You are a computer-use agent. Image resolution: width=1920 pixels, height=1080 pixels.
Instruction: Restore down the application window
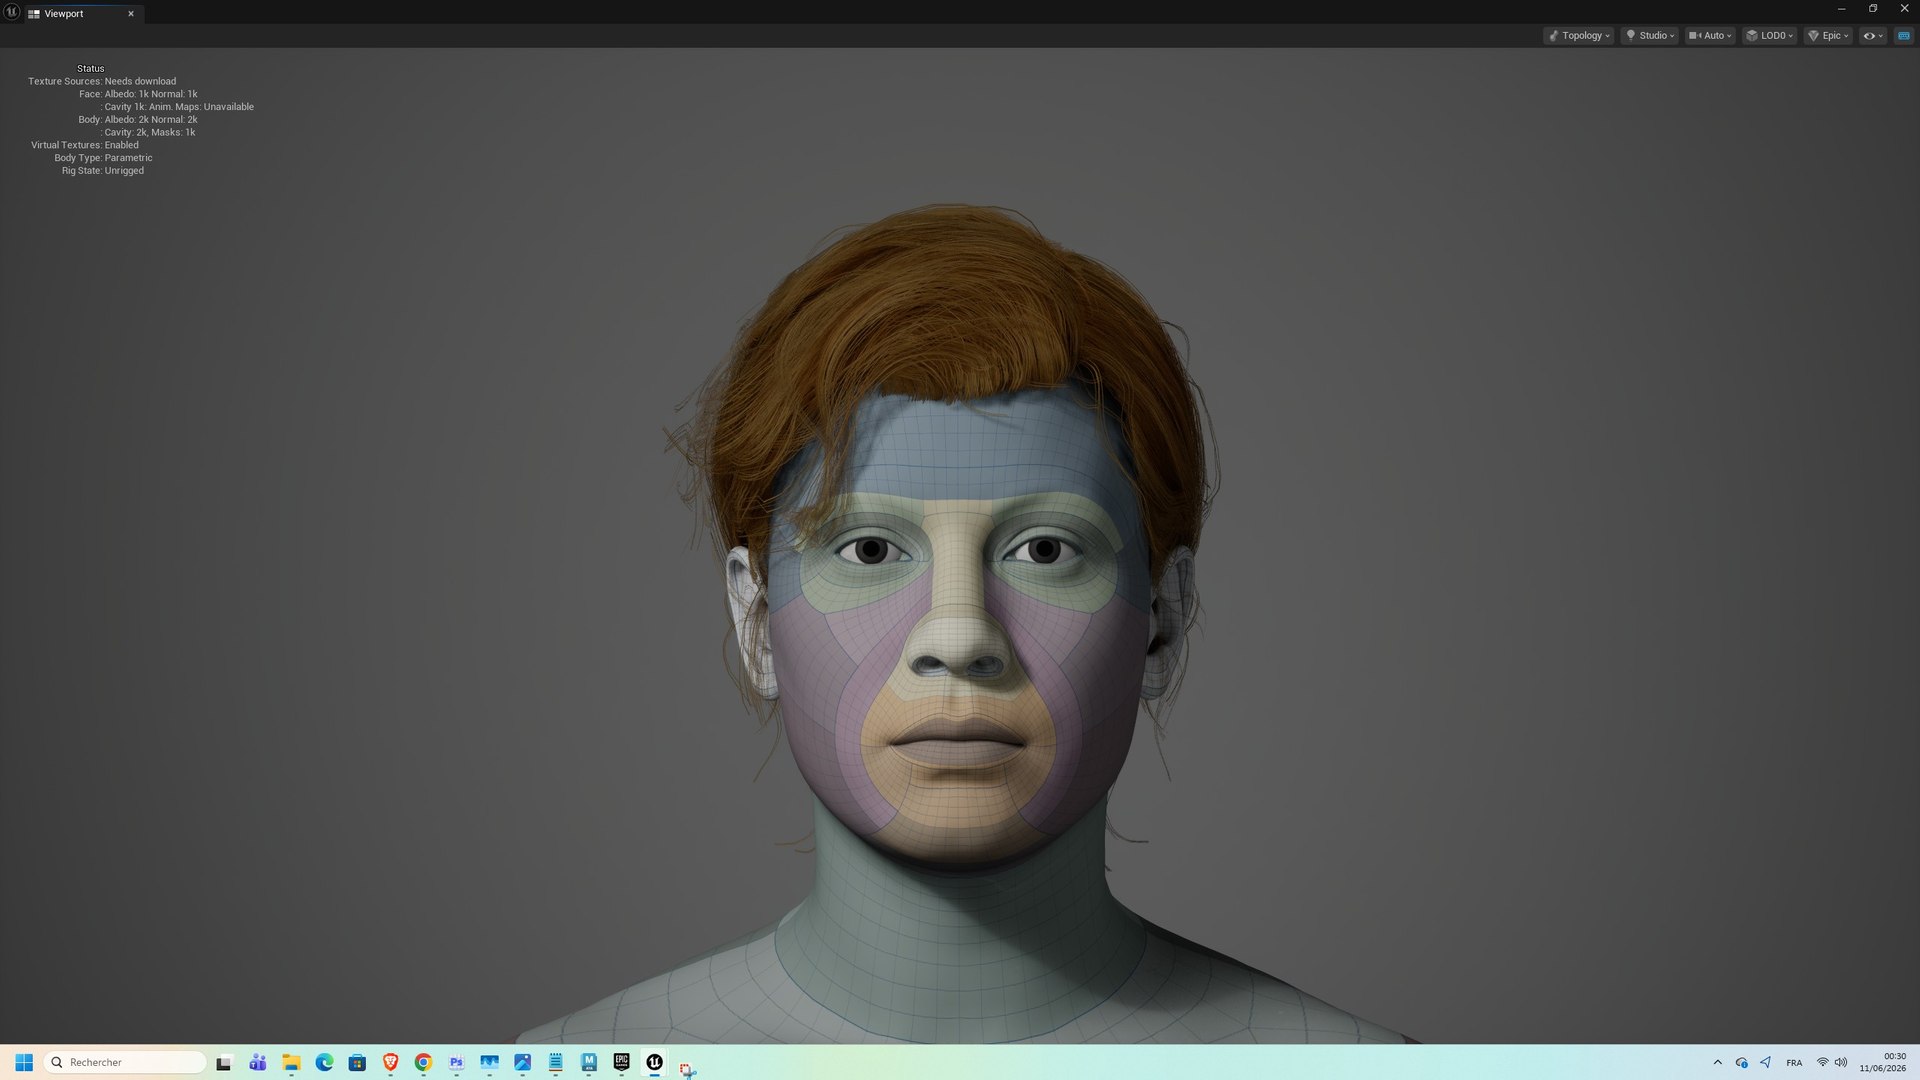pyautogui.click(x=1873, y=9)
